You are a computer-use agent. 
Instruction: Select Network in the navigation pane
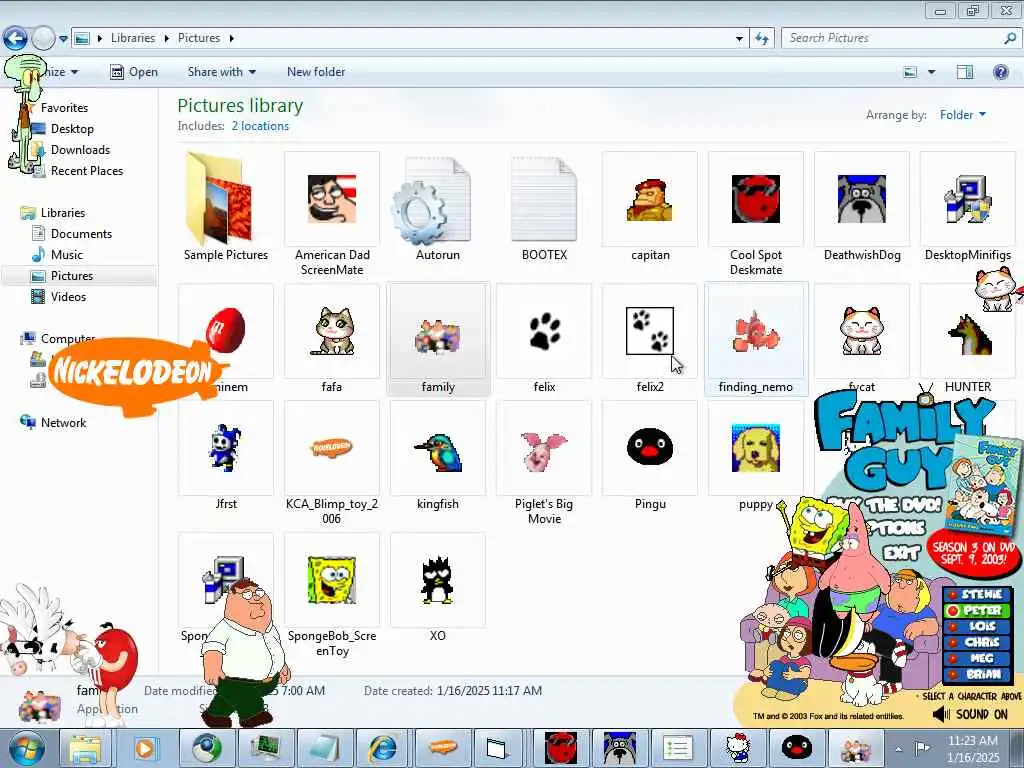pos(63,423)
